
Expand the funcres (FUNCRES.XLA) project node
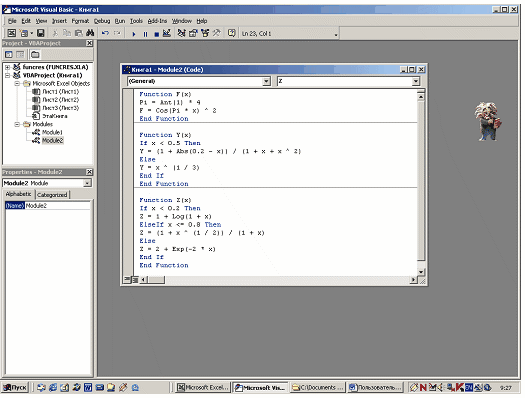[7, 67]
